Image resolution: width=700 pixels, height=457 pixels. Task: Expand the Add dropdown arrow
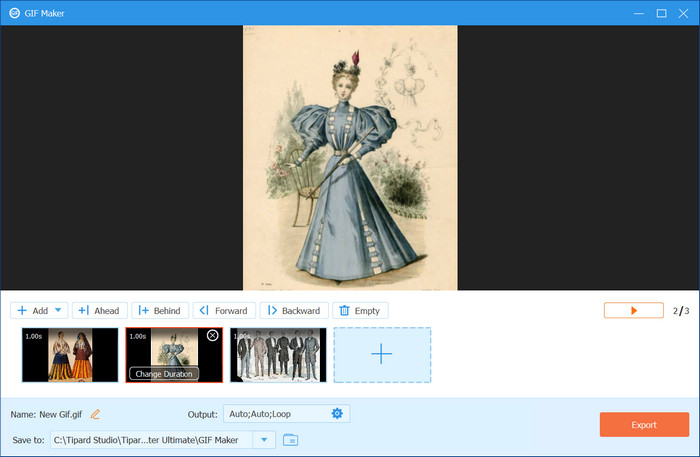(x=58, y=310)
